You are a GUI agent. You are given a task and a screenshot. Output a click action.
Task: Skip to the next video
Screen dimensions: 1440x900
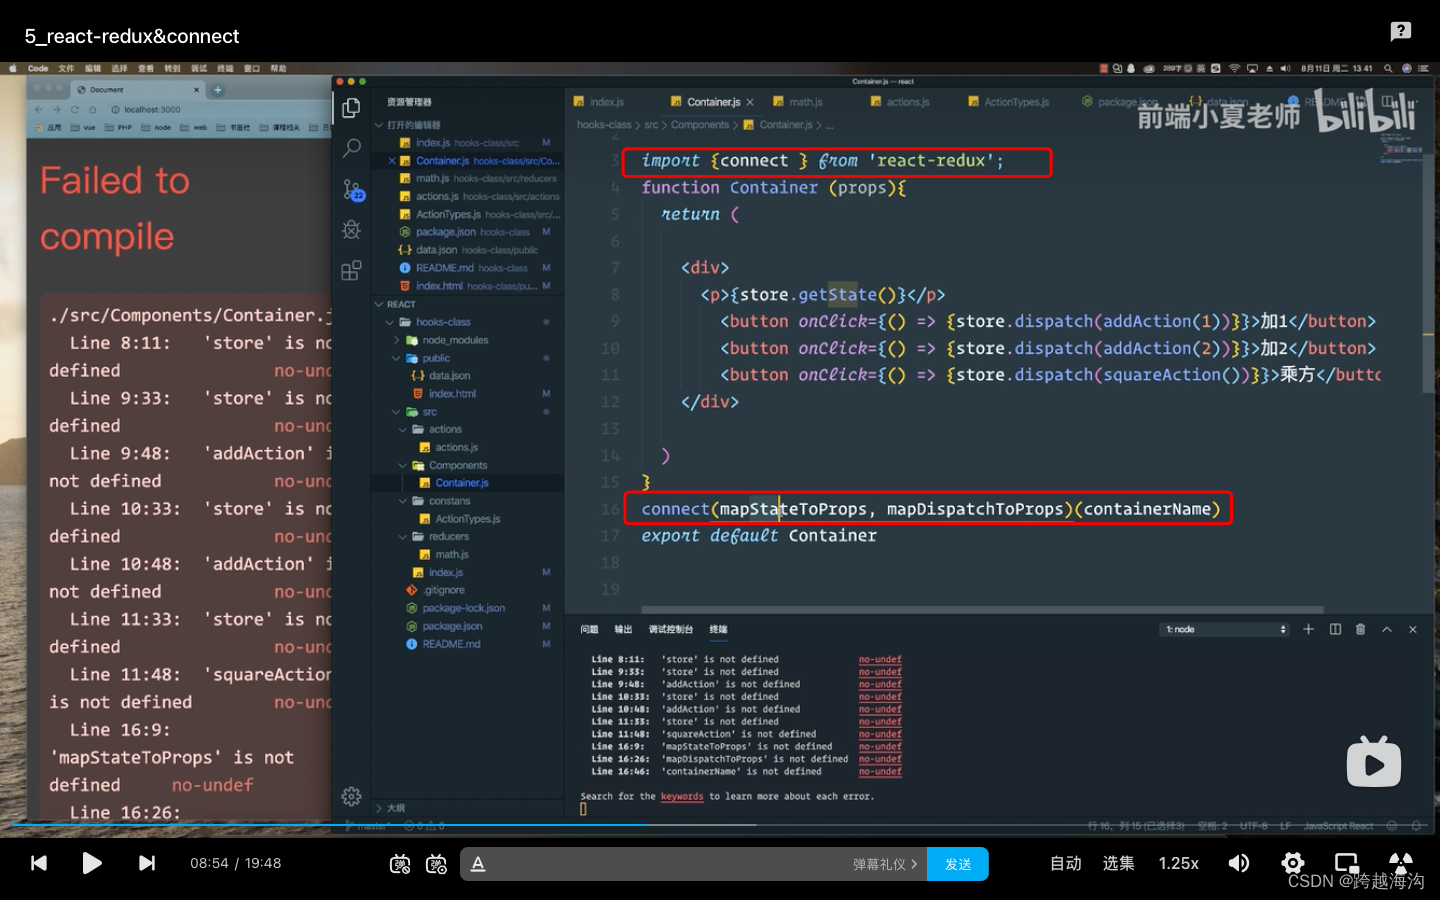pyautogui.click(x=147, y=863)
